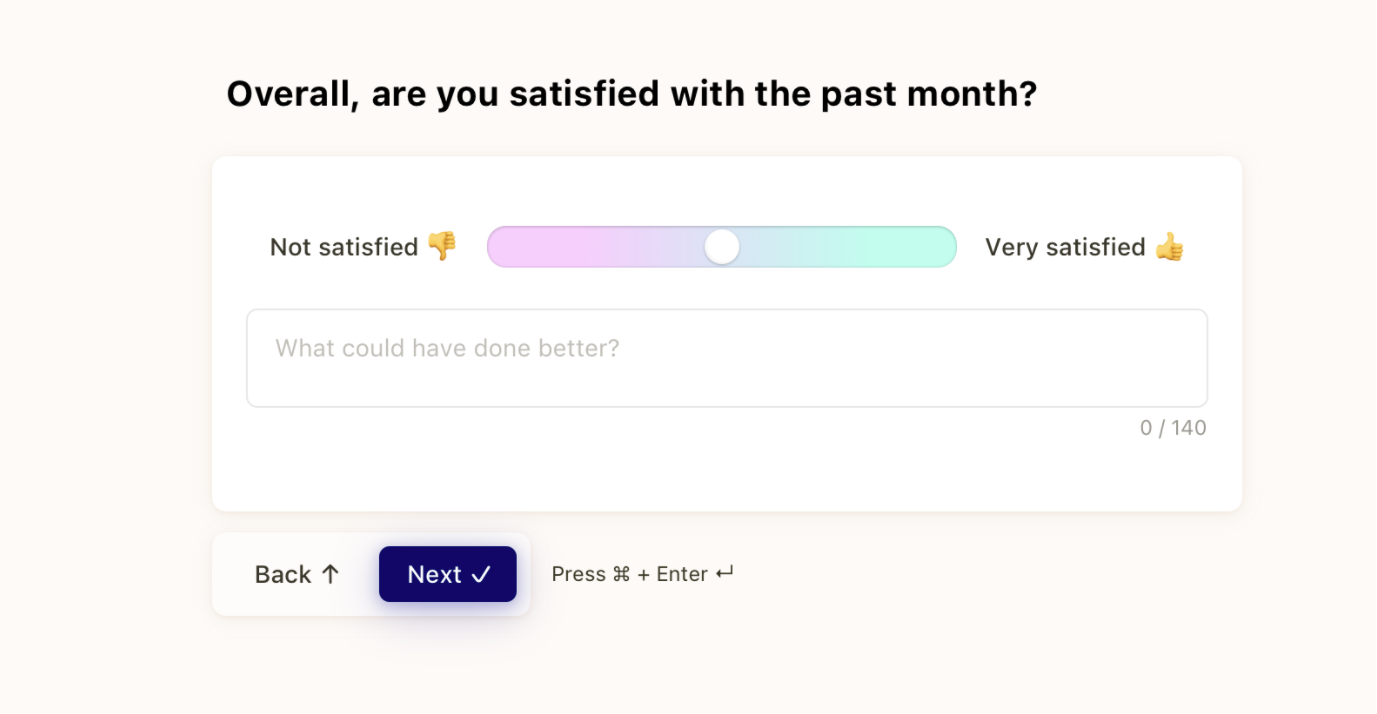Click the middle of the gradient slider track
1377x714 pixels.
(x=722, y=246)
